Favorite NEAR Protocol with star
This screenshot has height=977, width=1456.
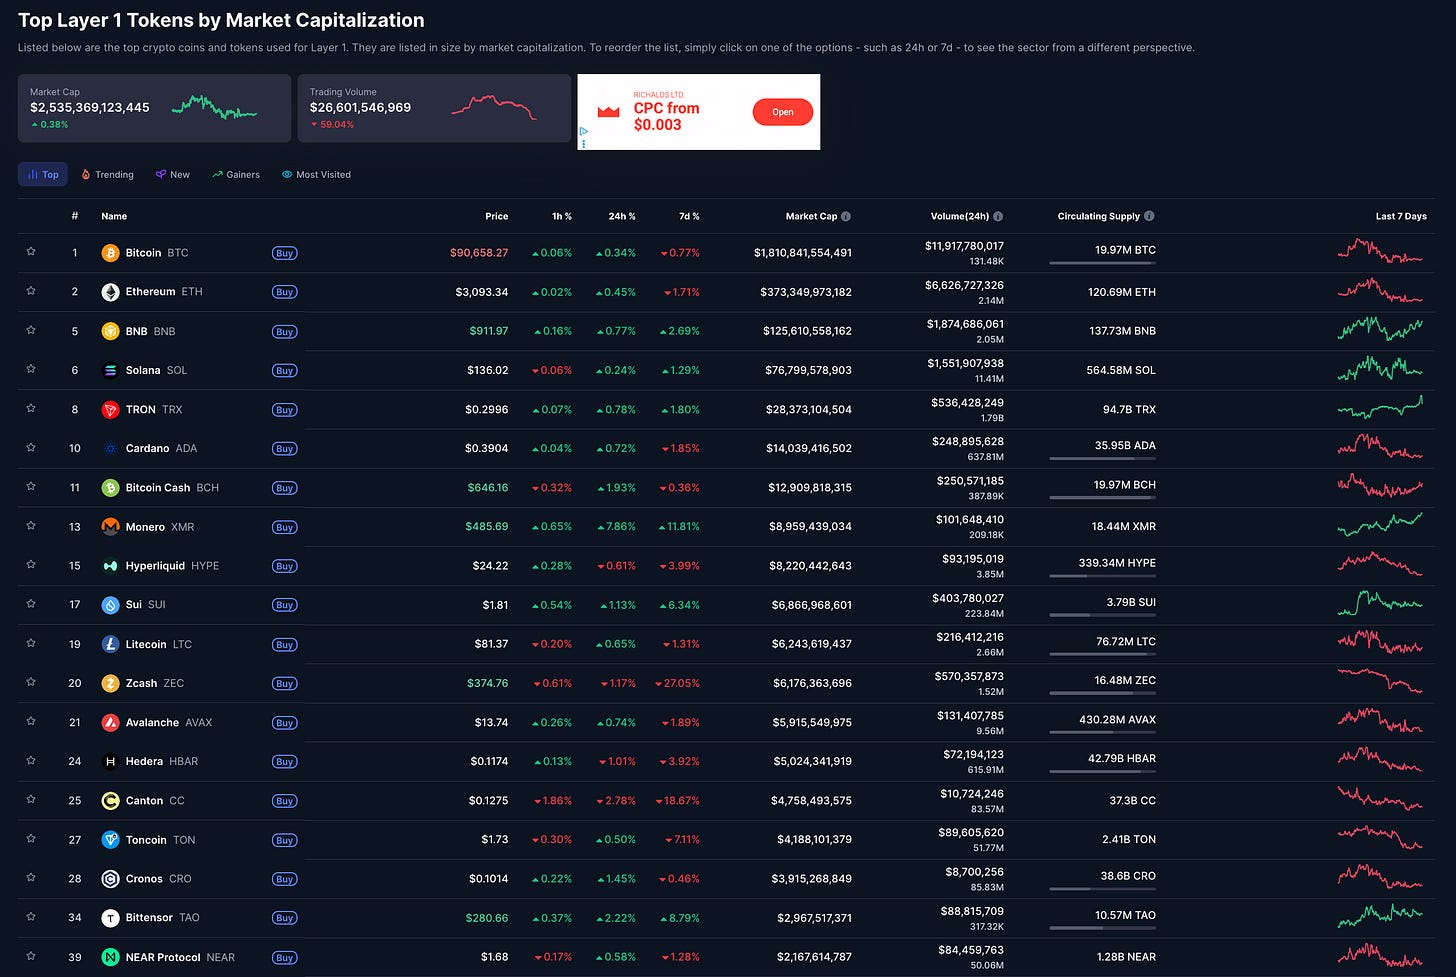pyautogui.click(x=31, y=956)
